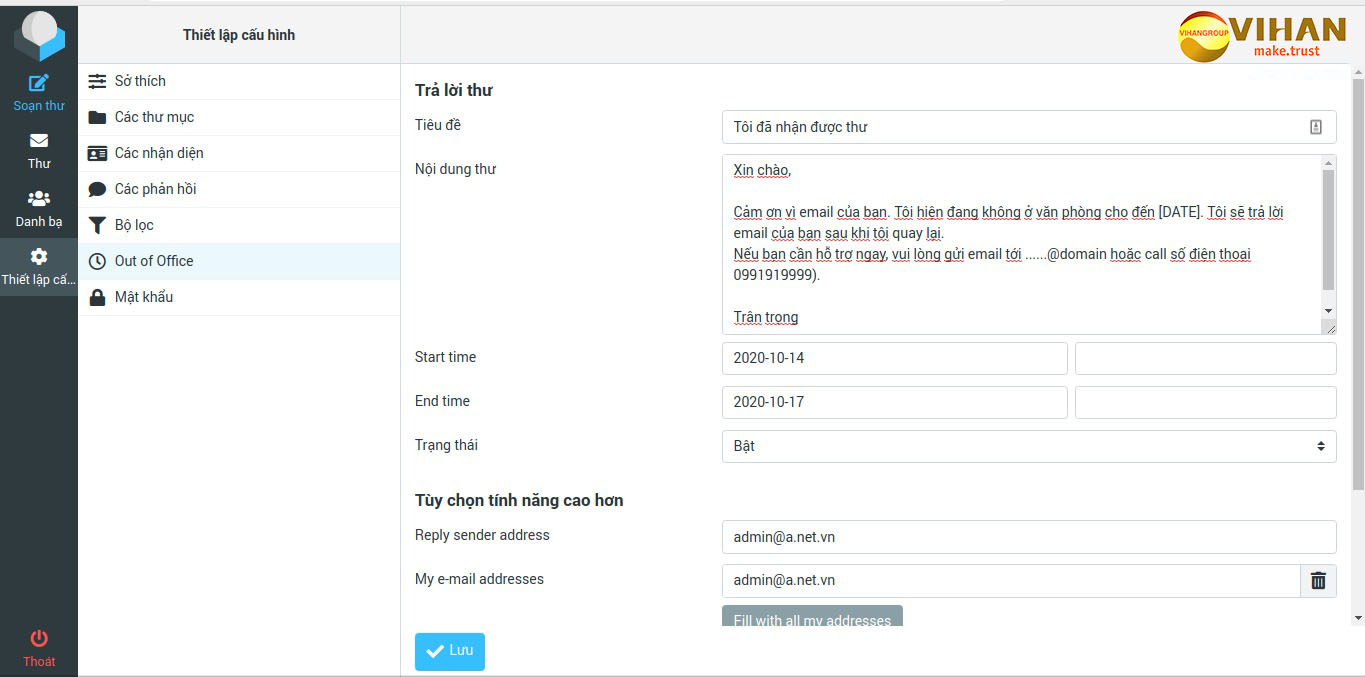Click Fill with all my addresses button

(812, 617)
